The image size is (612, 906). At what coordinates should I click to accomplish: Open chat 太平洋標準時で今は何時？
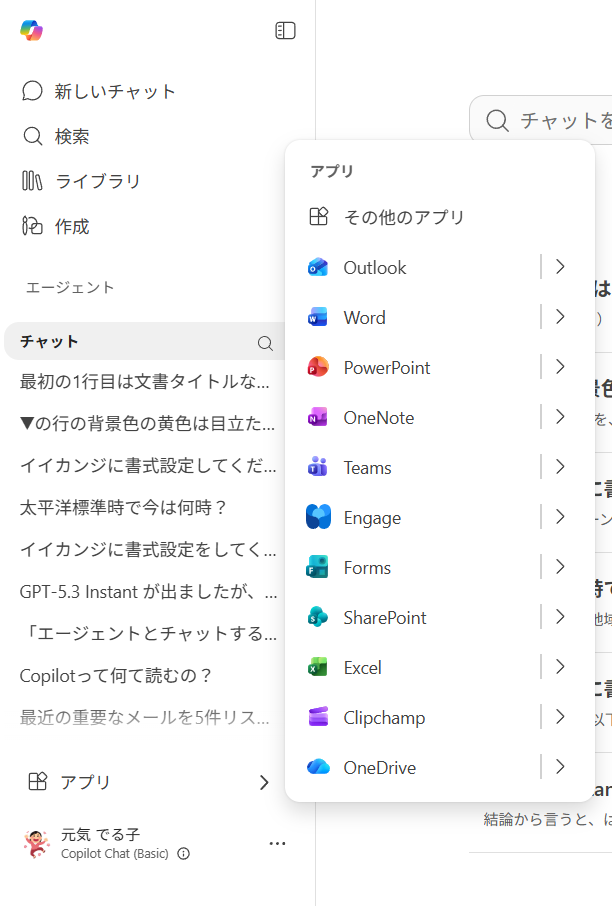[x=125, y=507]
